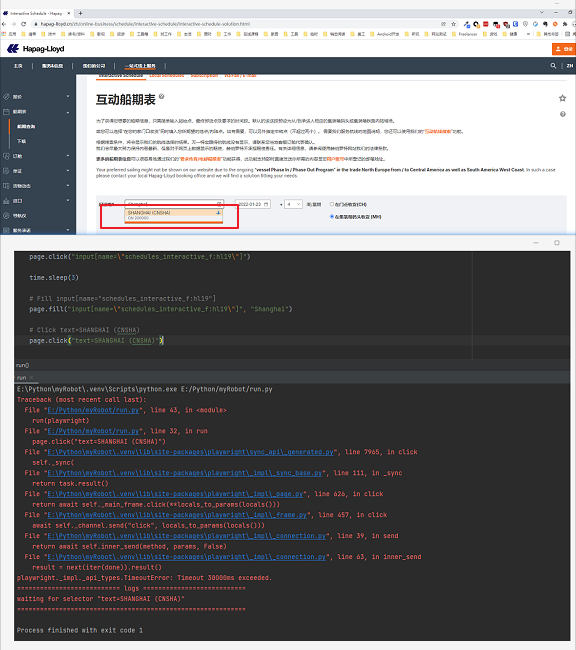This screenshot has width=576, height=650.
Task: Open the _frame.py traceback link
Action: tap(177, 515)
